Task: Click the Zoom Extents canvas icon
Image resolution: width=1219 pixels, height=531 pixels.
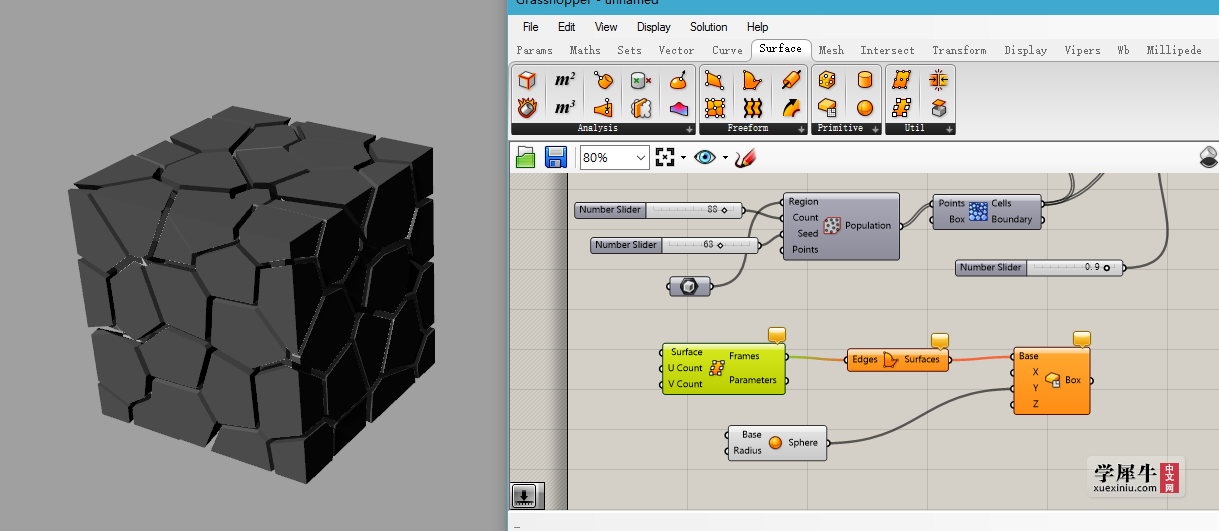Action: click(665, 157)
